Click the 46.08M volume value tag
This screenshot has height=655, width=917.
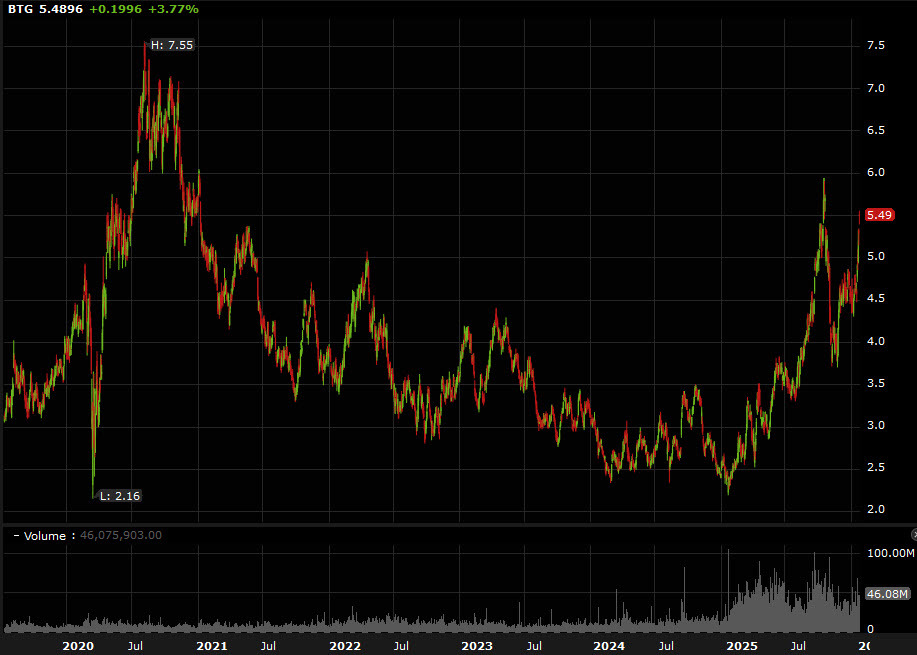point(886,595)
